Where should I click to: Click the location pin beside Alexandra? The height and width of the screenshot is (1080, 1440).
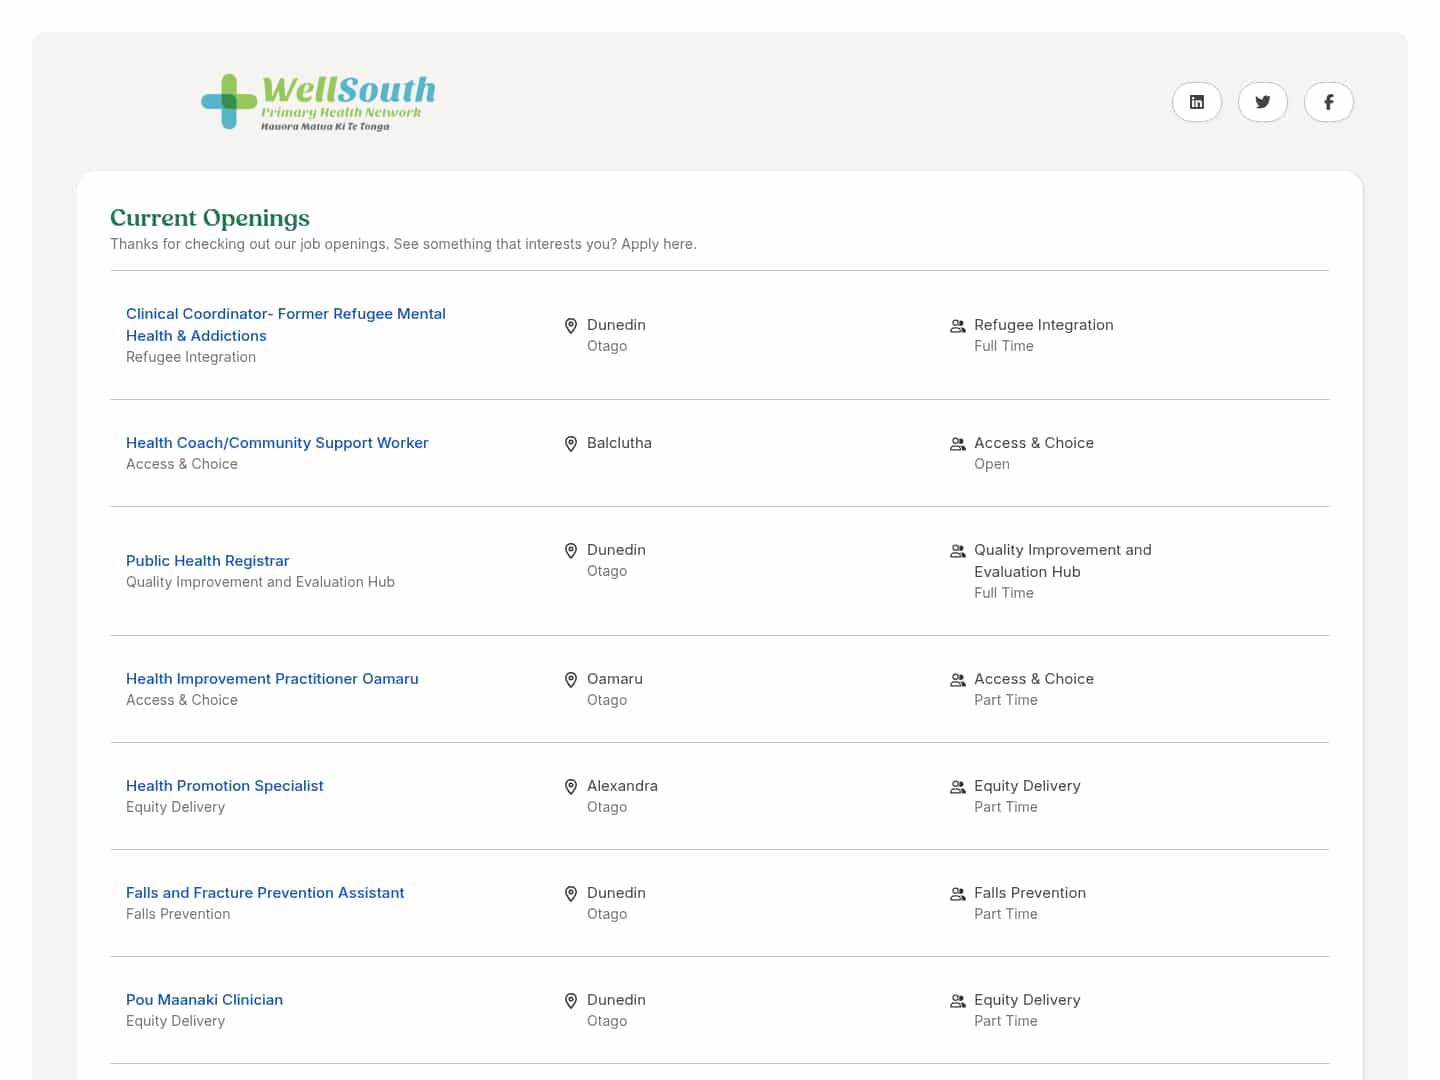coord(571,786)
